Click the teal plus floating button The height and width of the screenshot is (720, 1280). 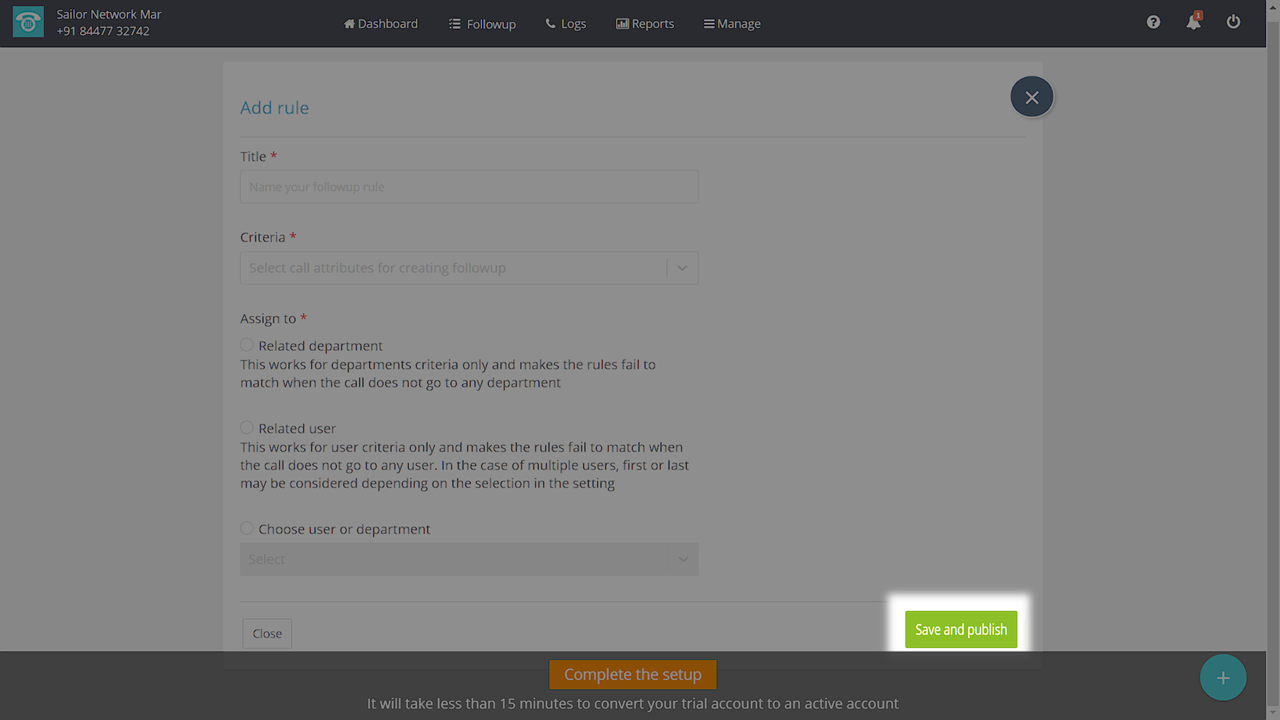point(1222,678)
